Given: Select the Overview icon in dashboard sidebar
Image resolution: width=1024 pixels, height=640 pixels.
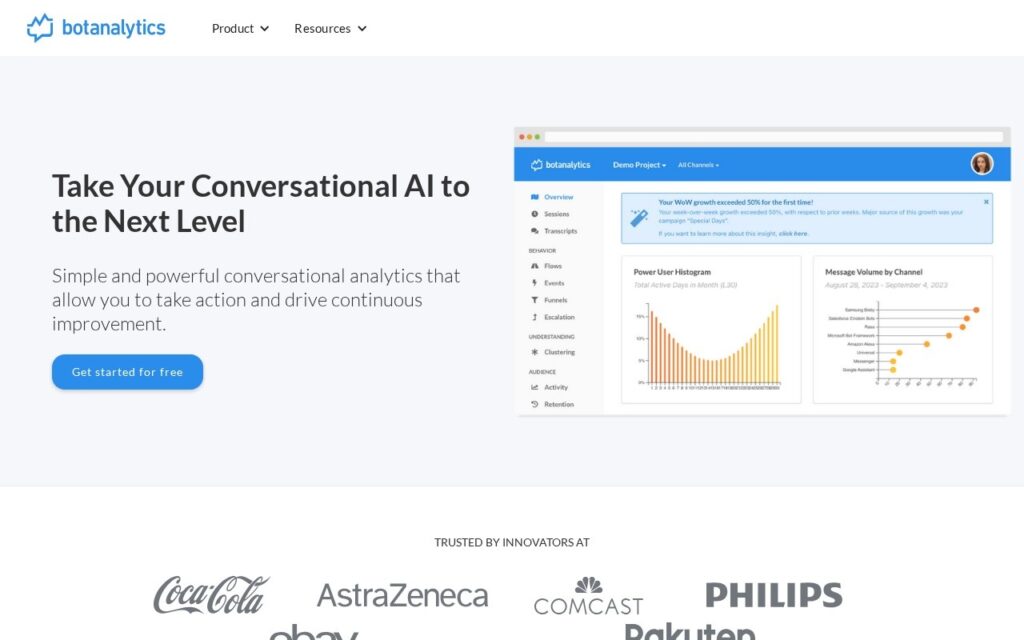Looking at the screenshot, I should pyautogui.click(x=534, y=197).
